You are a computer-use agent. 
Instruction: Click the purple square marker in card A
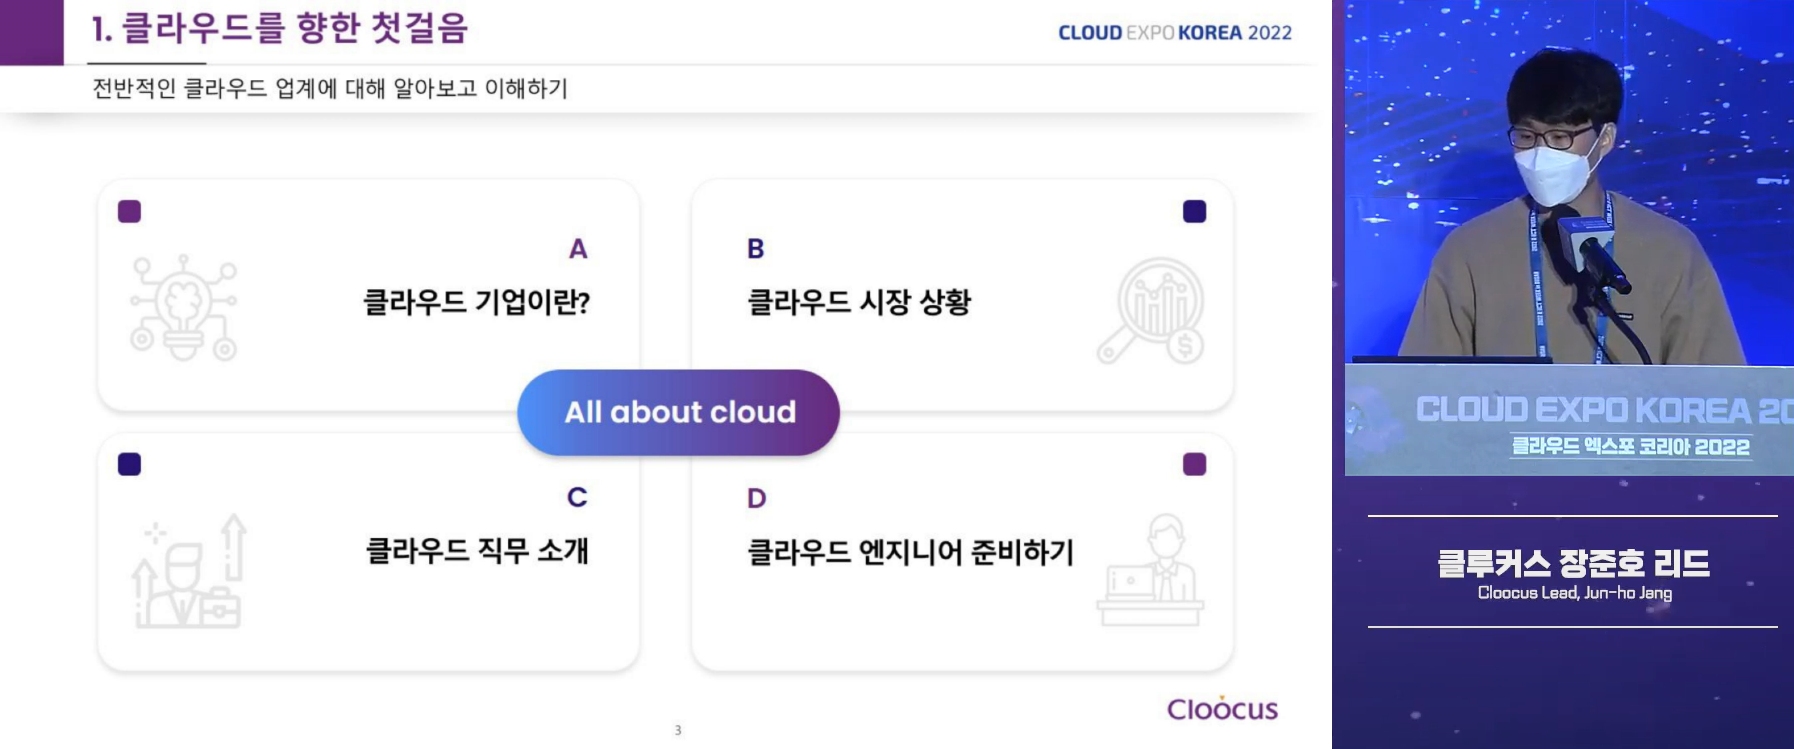[x=129, y=211]
